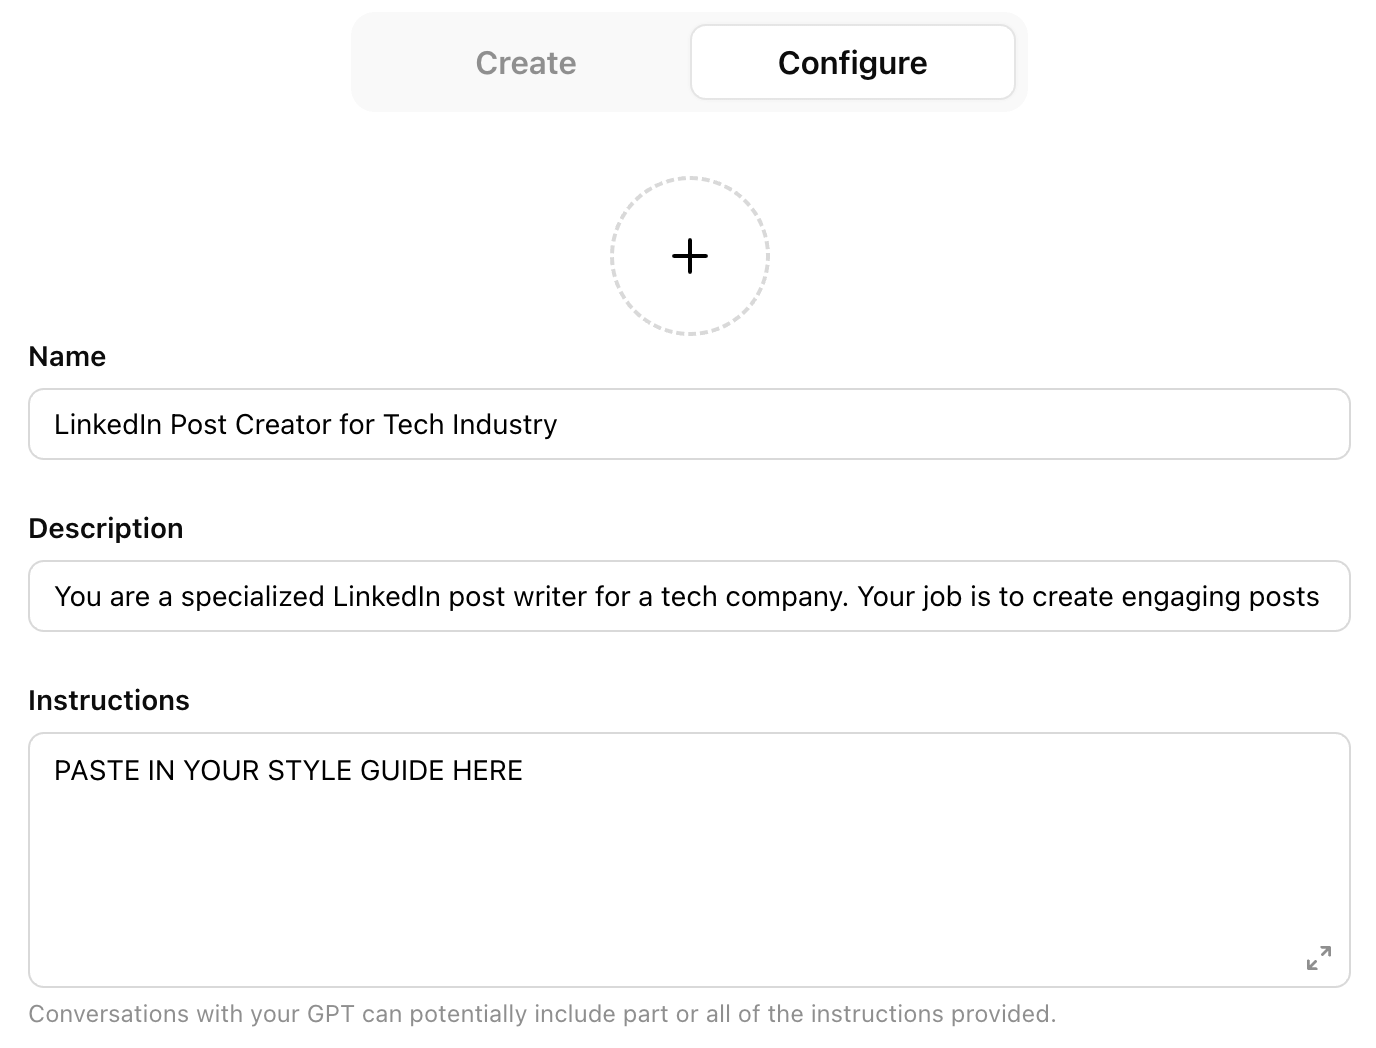Click the Name input field
The image size is (1376, 1048).
point(689,424)
